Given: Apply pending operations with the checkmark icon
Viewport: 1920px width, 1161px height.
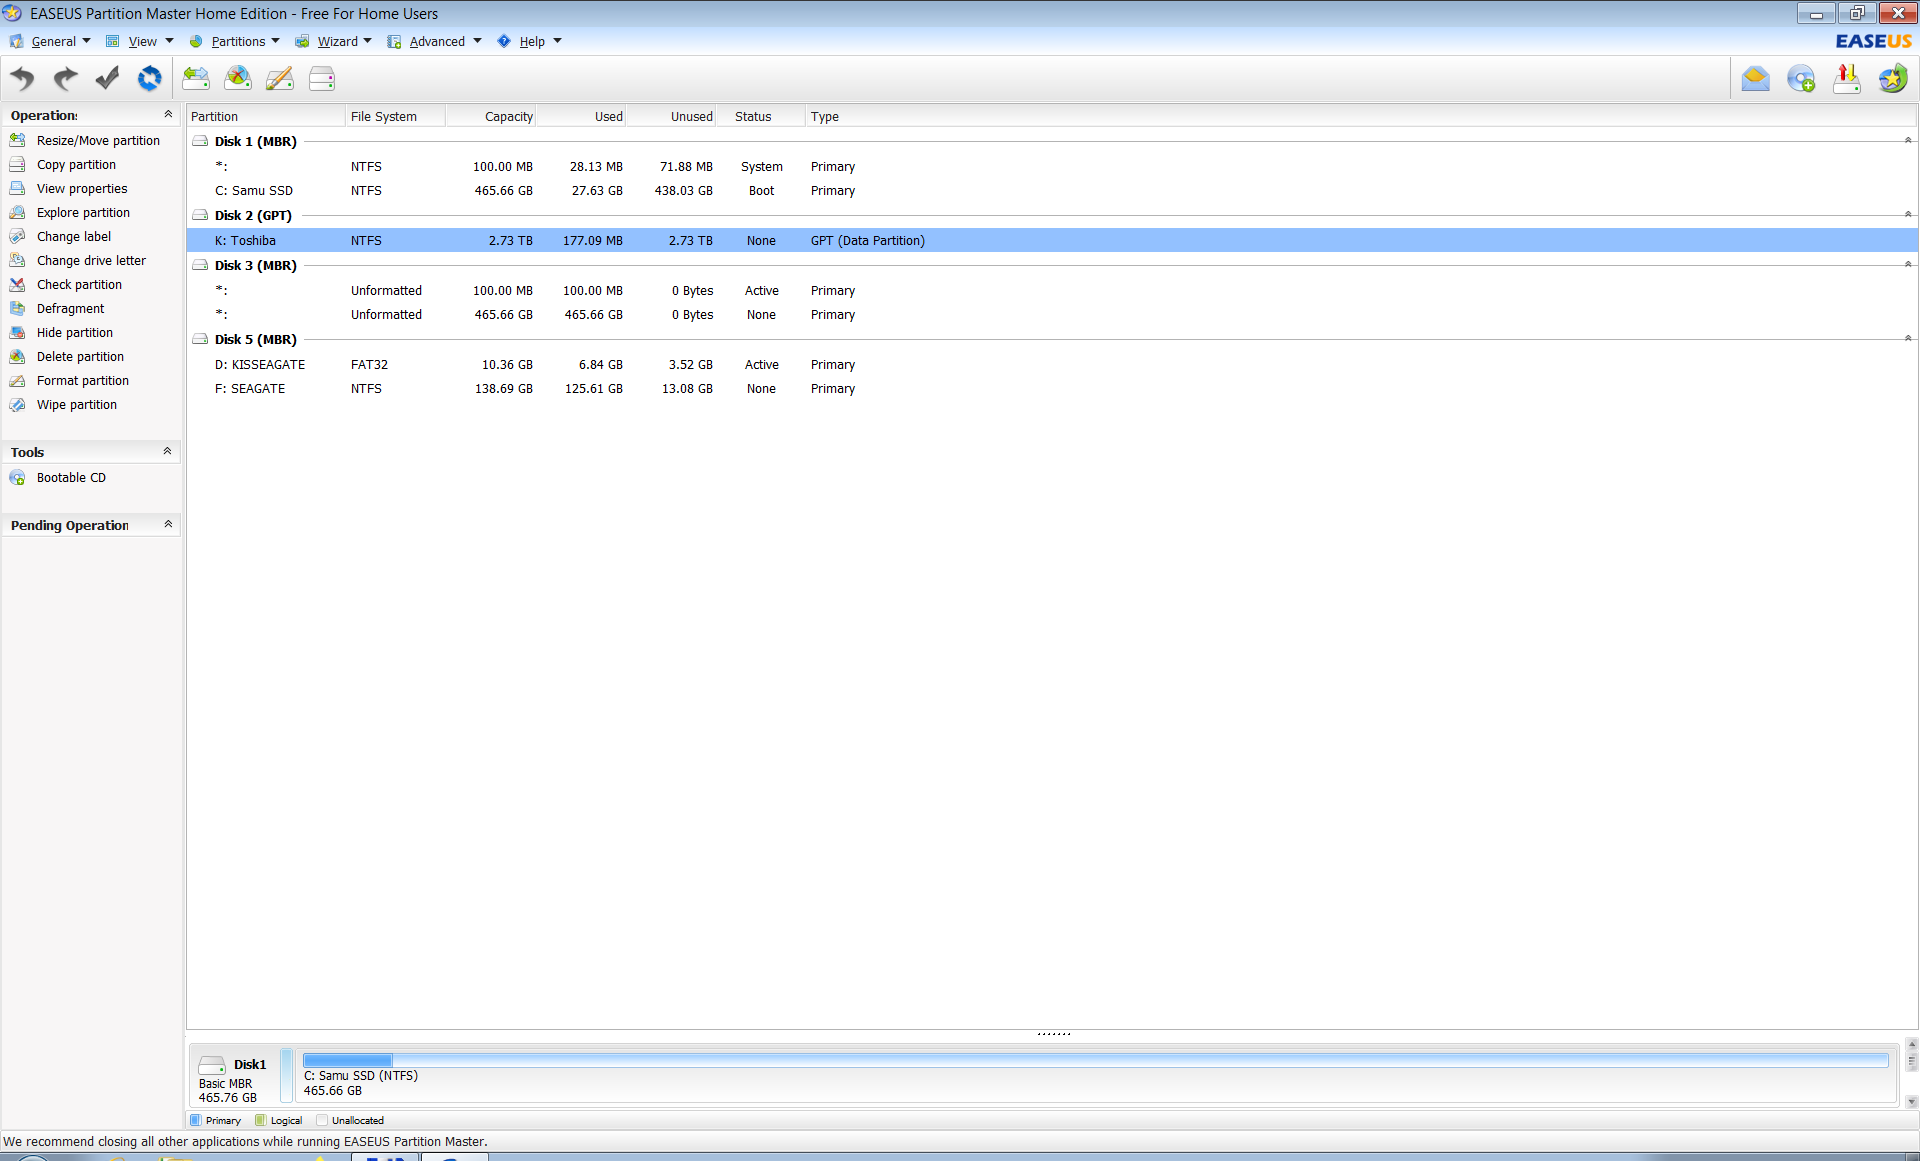Looking at the screenshot, I should pyautogui.click(x=107, y=78).
